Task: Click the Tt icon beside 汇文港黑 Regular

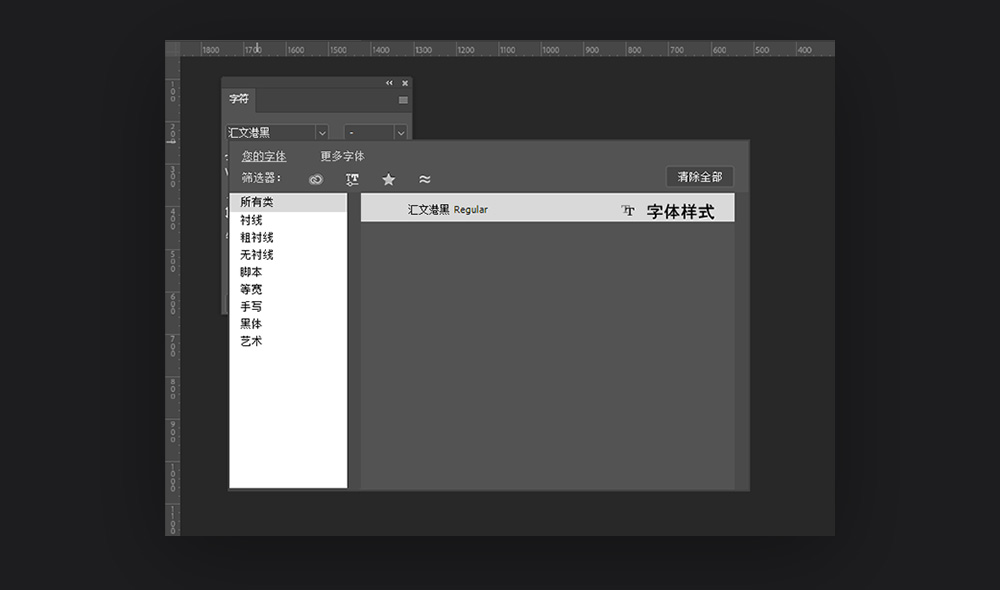Action: click(628, 208)
